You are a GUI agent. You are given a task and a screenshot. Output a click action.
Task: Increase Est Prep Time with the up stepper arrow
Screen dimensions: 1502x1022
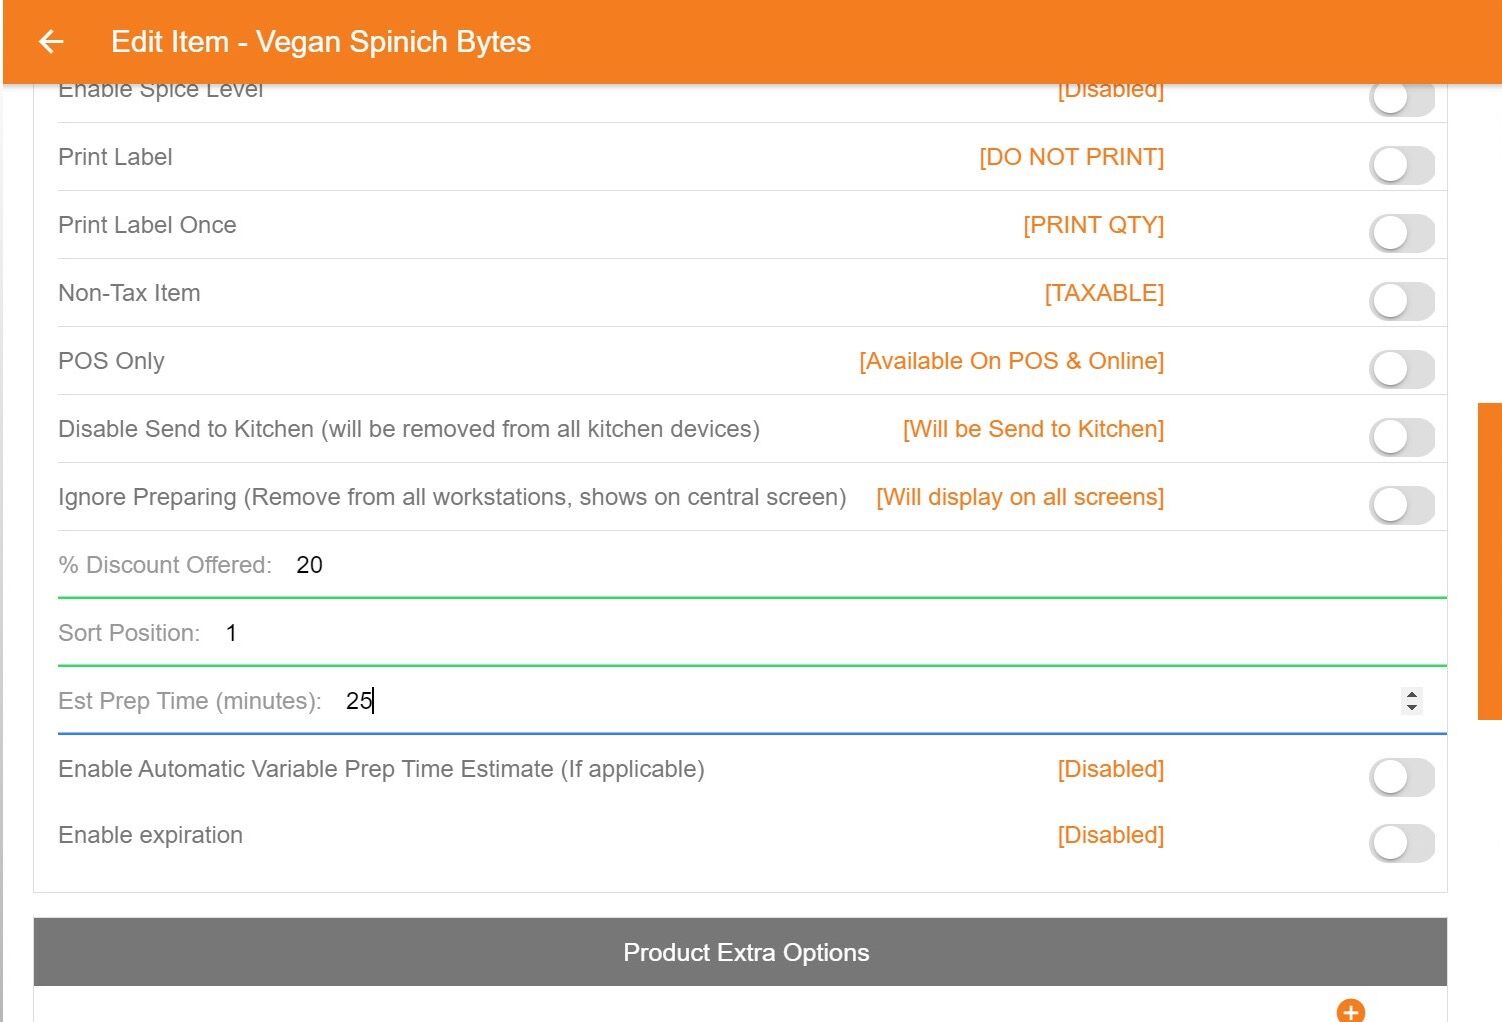tap(1412, 693)
